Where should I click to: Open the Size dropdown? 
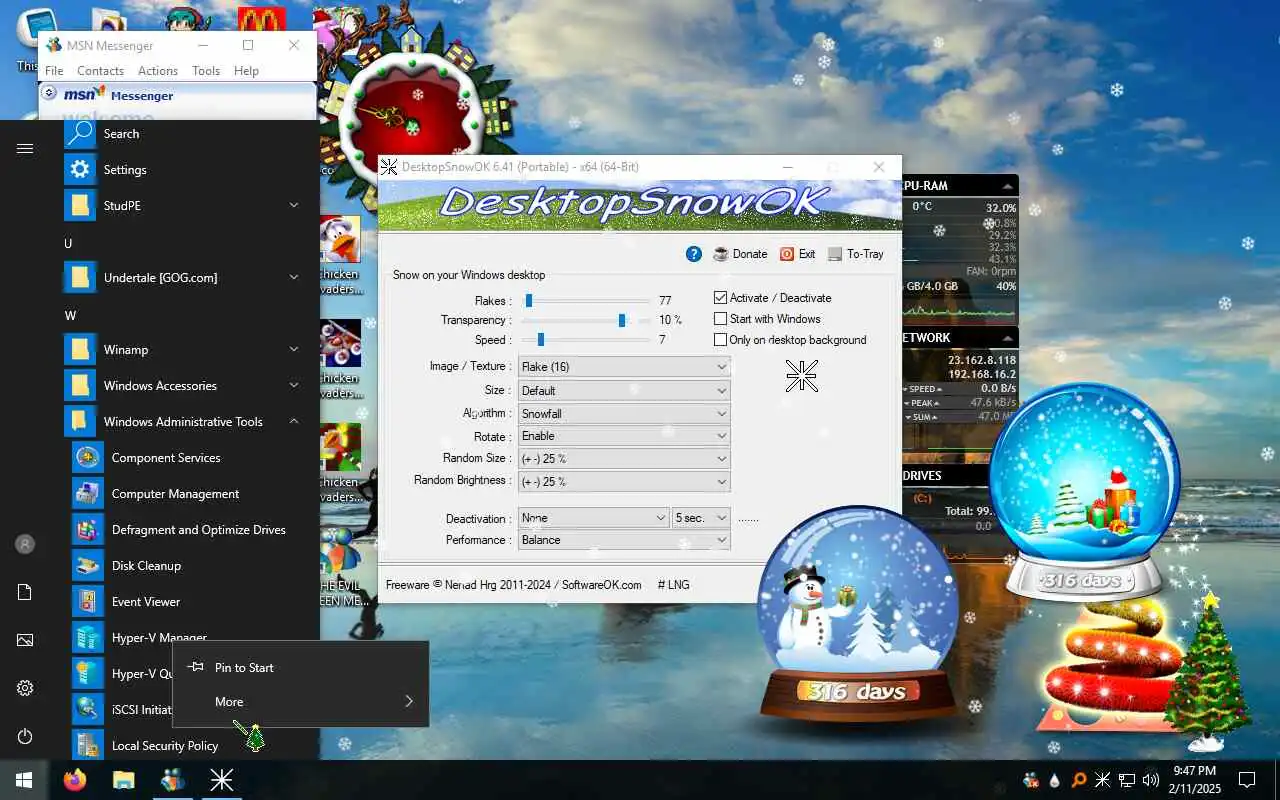click(624, 390)
